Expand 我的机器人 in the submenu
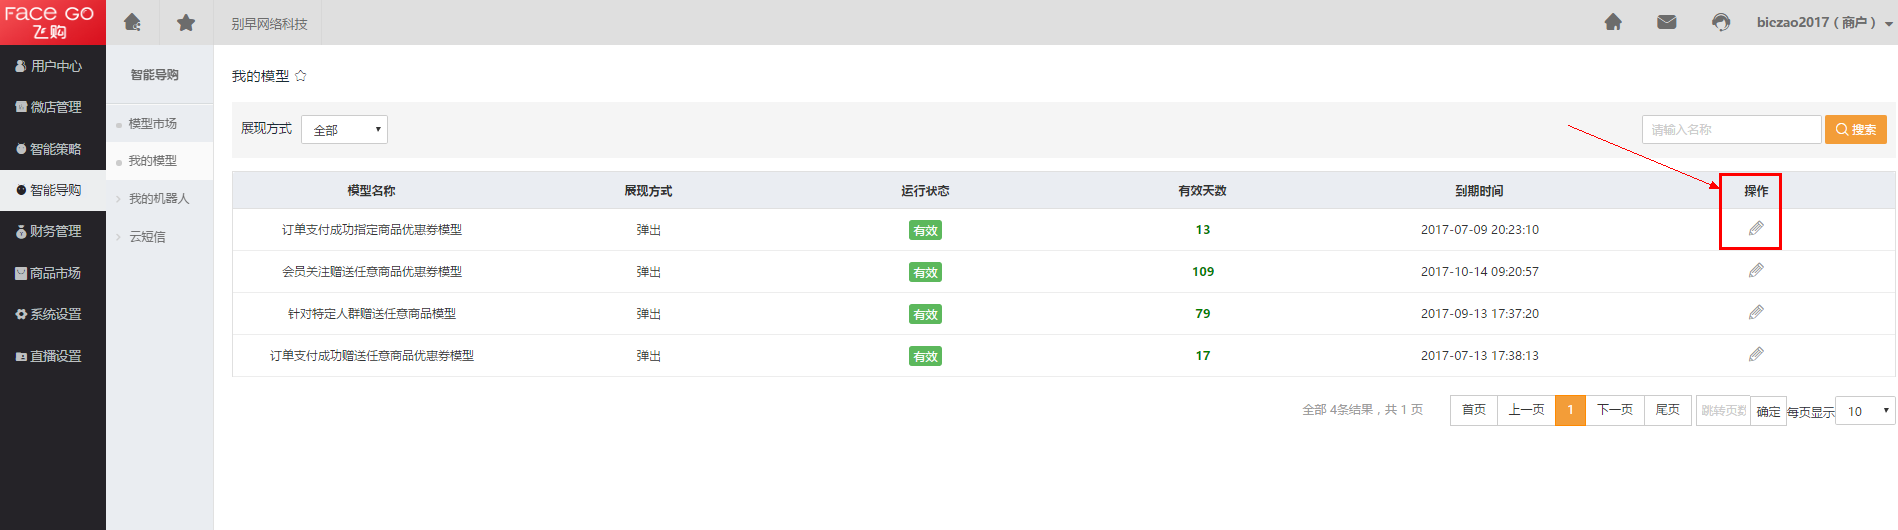The width and height of the screenshot is (1898, 530). point(158,199)
